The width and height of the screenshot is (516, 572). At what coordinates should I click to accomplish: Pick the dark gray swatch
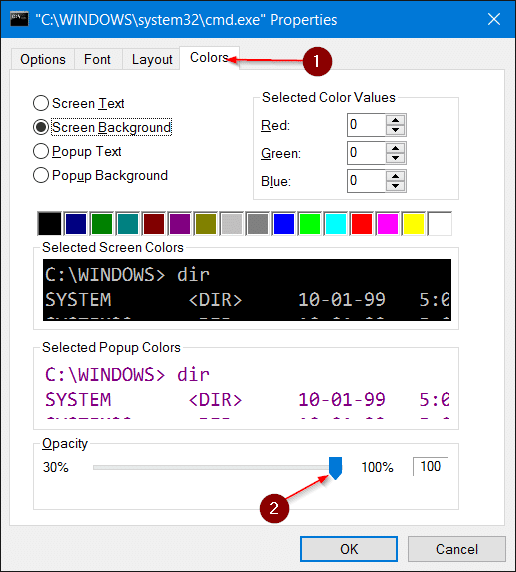pyautogui.click(x=258, y=224)
